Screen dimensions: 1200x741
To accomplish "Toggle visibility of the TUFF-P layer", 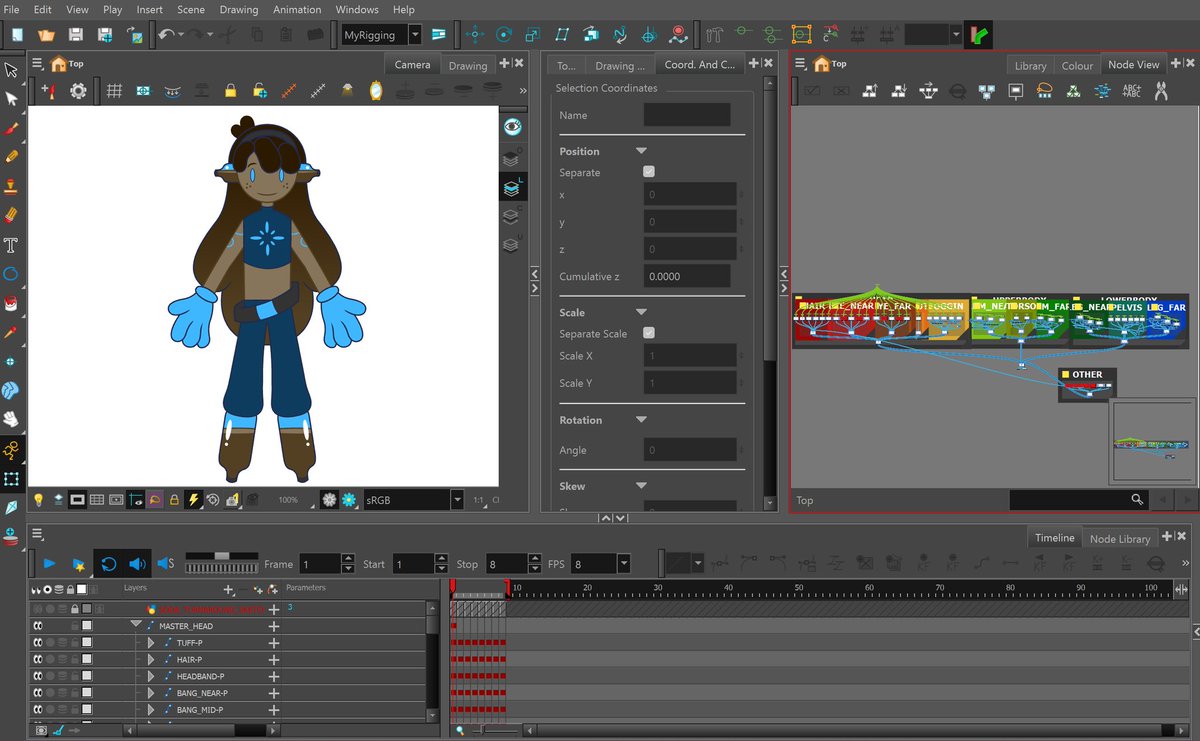I will 38,643.
